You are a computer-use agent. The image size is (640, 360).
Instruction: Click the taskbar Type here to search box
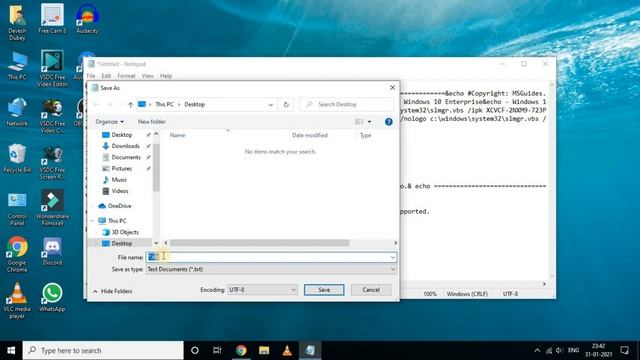[x=103, y=350]
